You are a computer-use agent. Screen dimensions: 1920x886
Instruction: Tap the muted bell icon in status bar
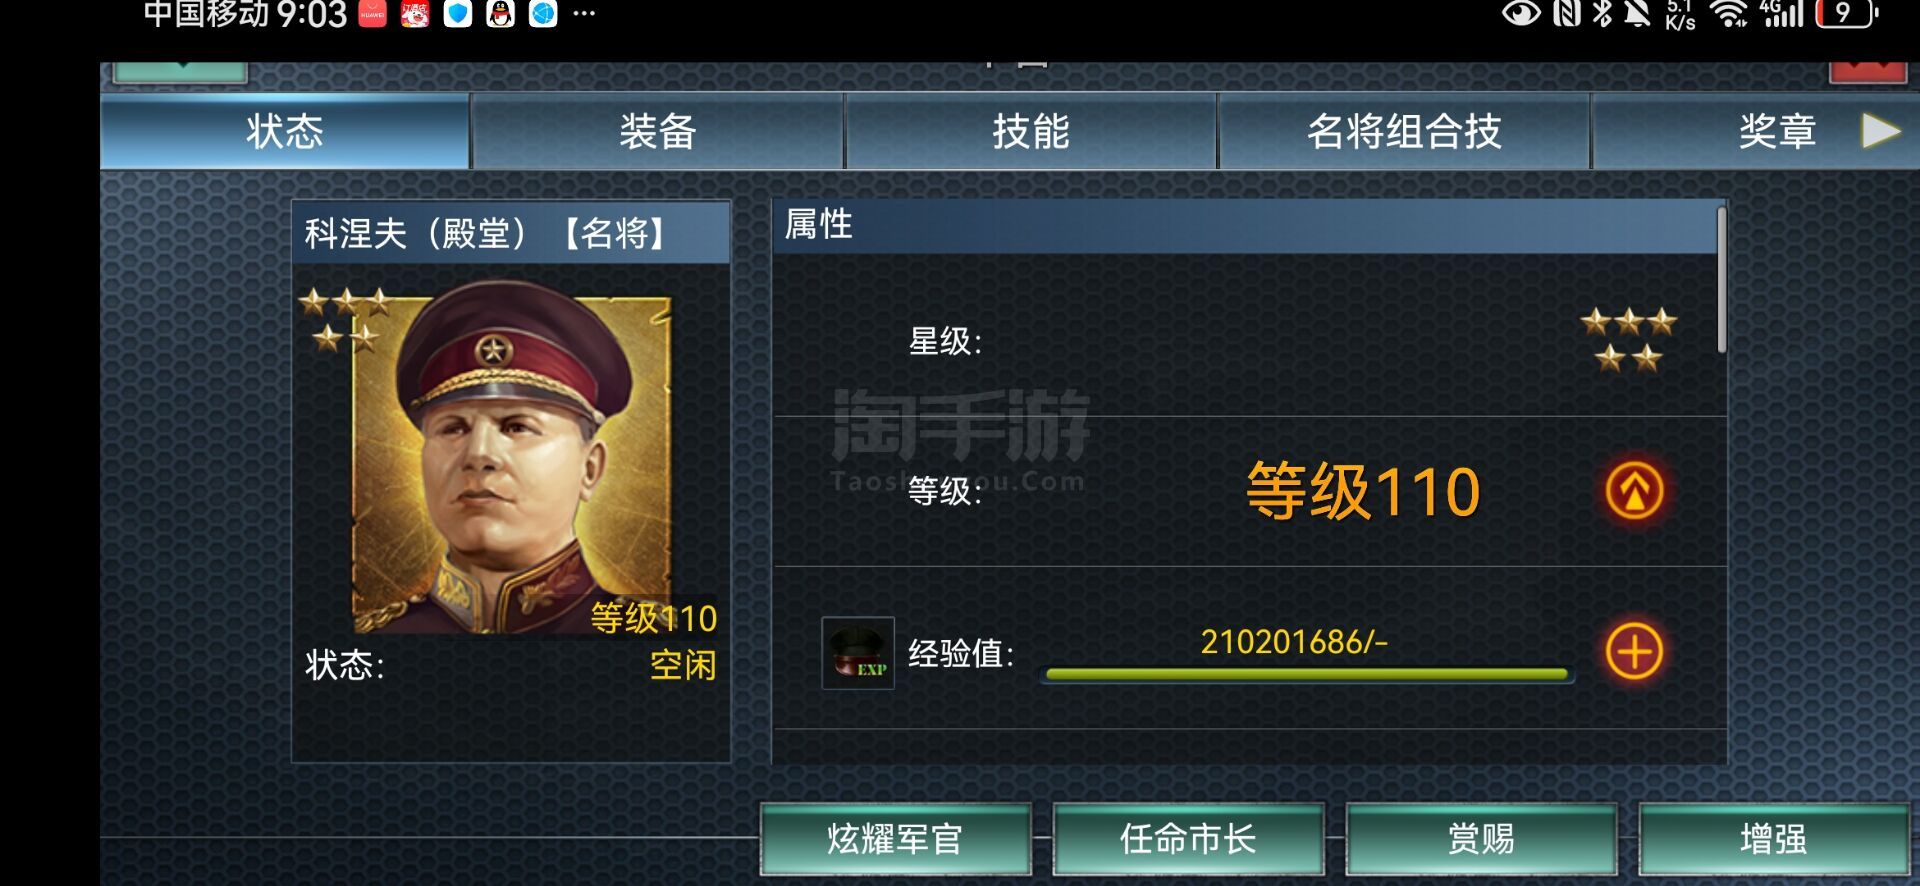tap(1637, 13)
